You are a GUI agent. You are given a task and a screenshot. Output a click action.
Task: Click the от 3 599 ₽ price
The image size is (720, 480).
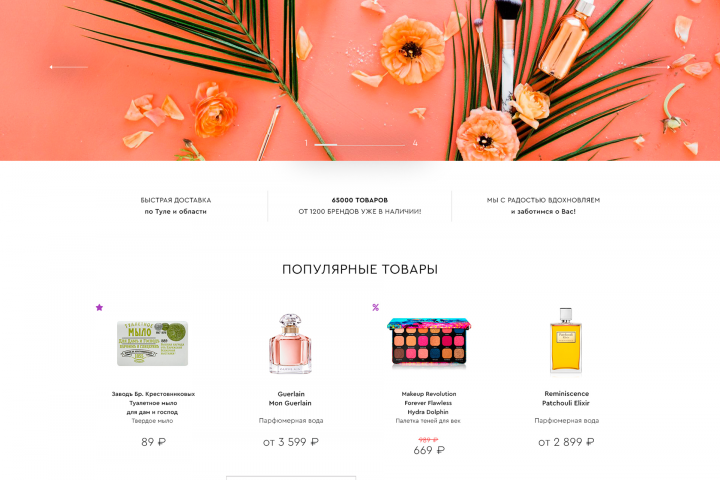291,442
